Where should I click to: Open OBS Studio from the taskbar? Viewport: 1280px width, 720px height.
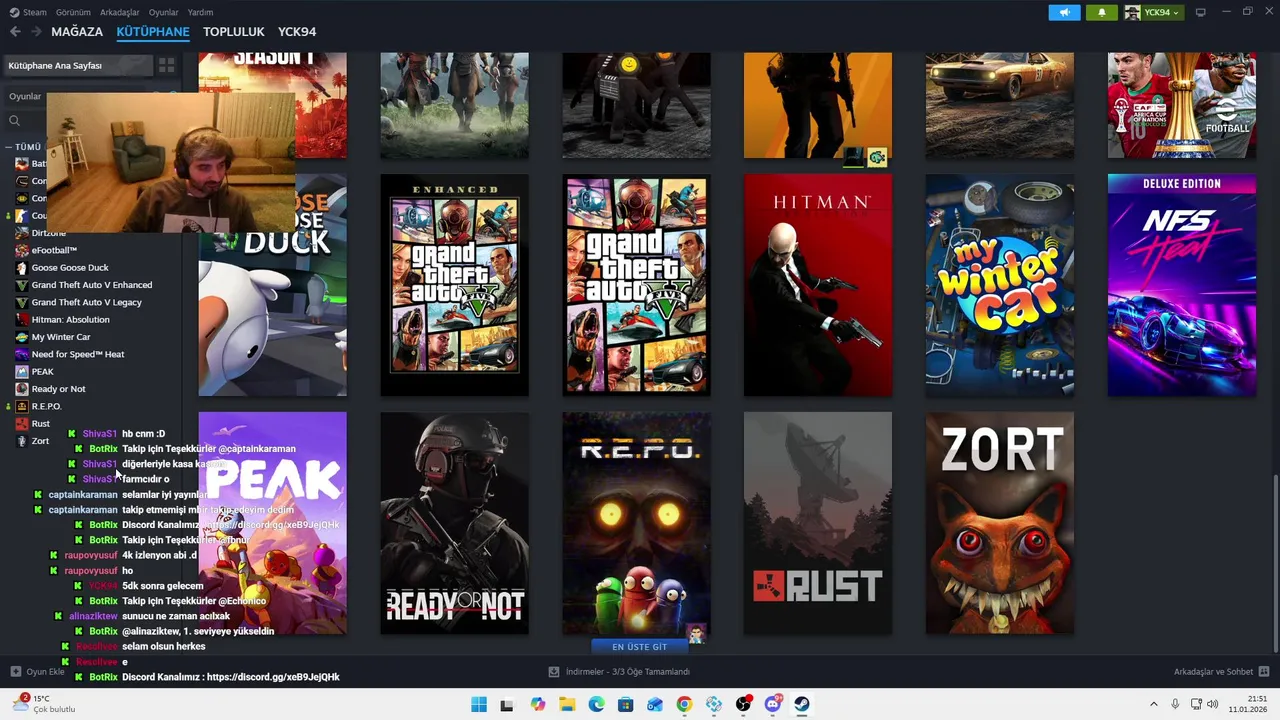(743, 705)
